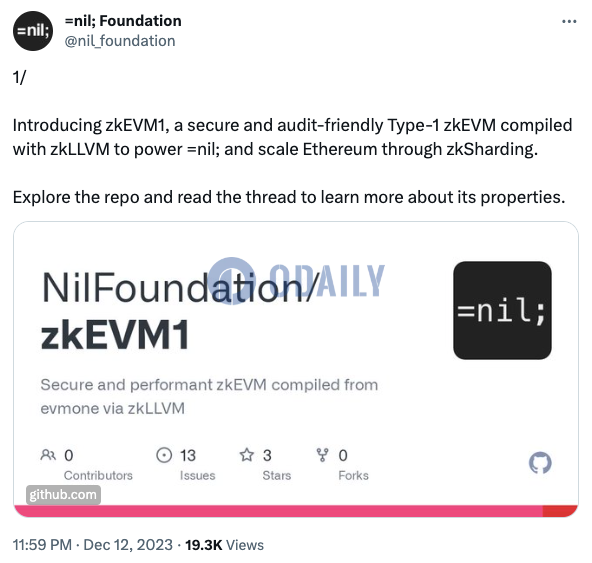
Task: Open the three-dot more options menu
Action: point(569,22)
